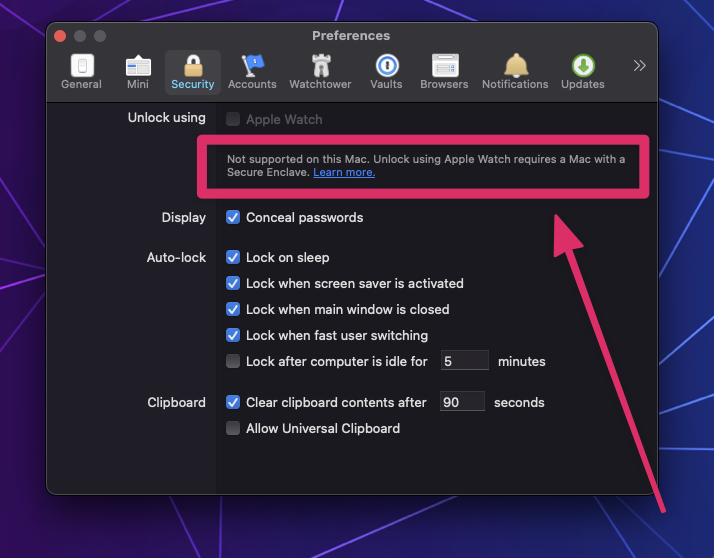Open the Updates download icon

click(x=582, y=72)
